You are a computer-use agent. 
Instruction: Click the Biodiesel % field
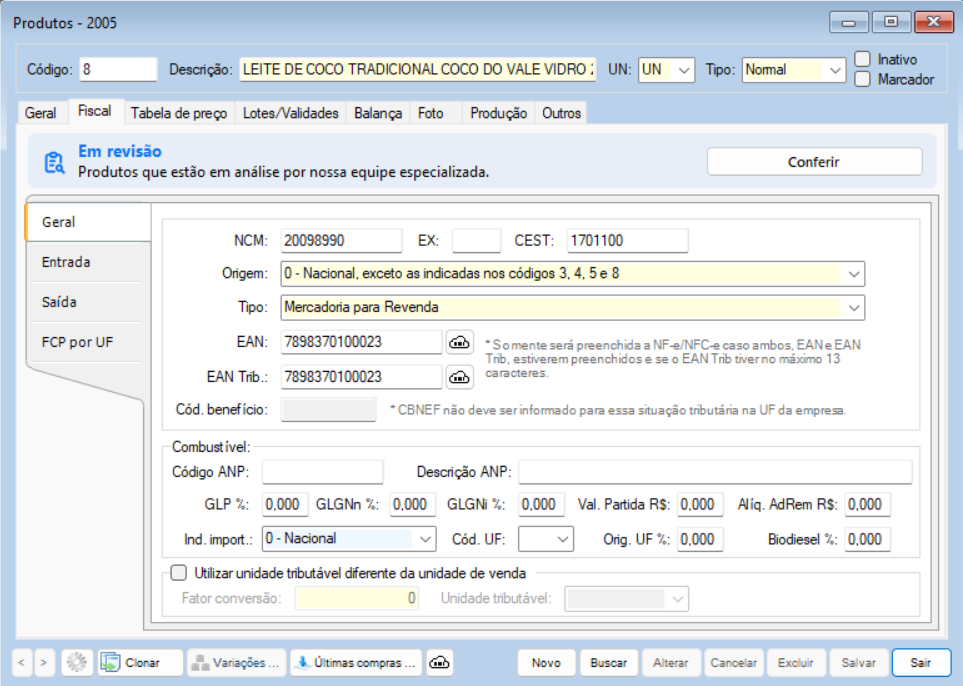point(867,540)
